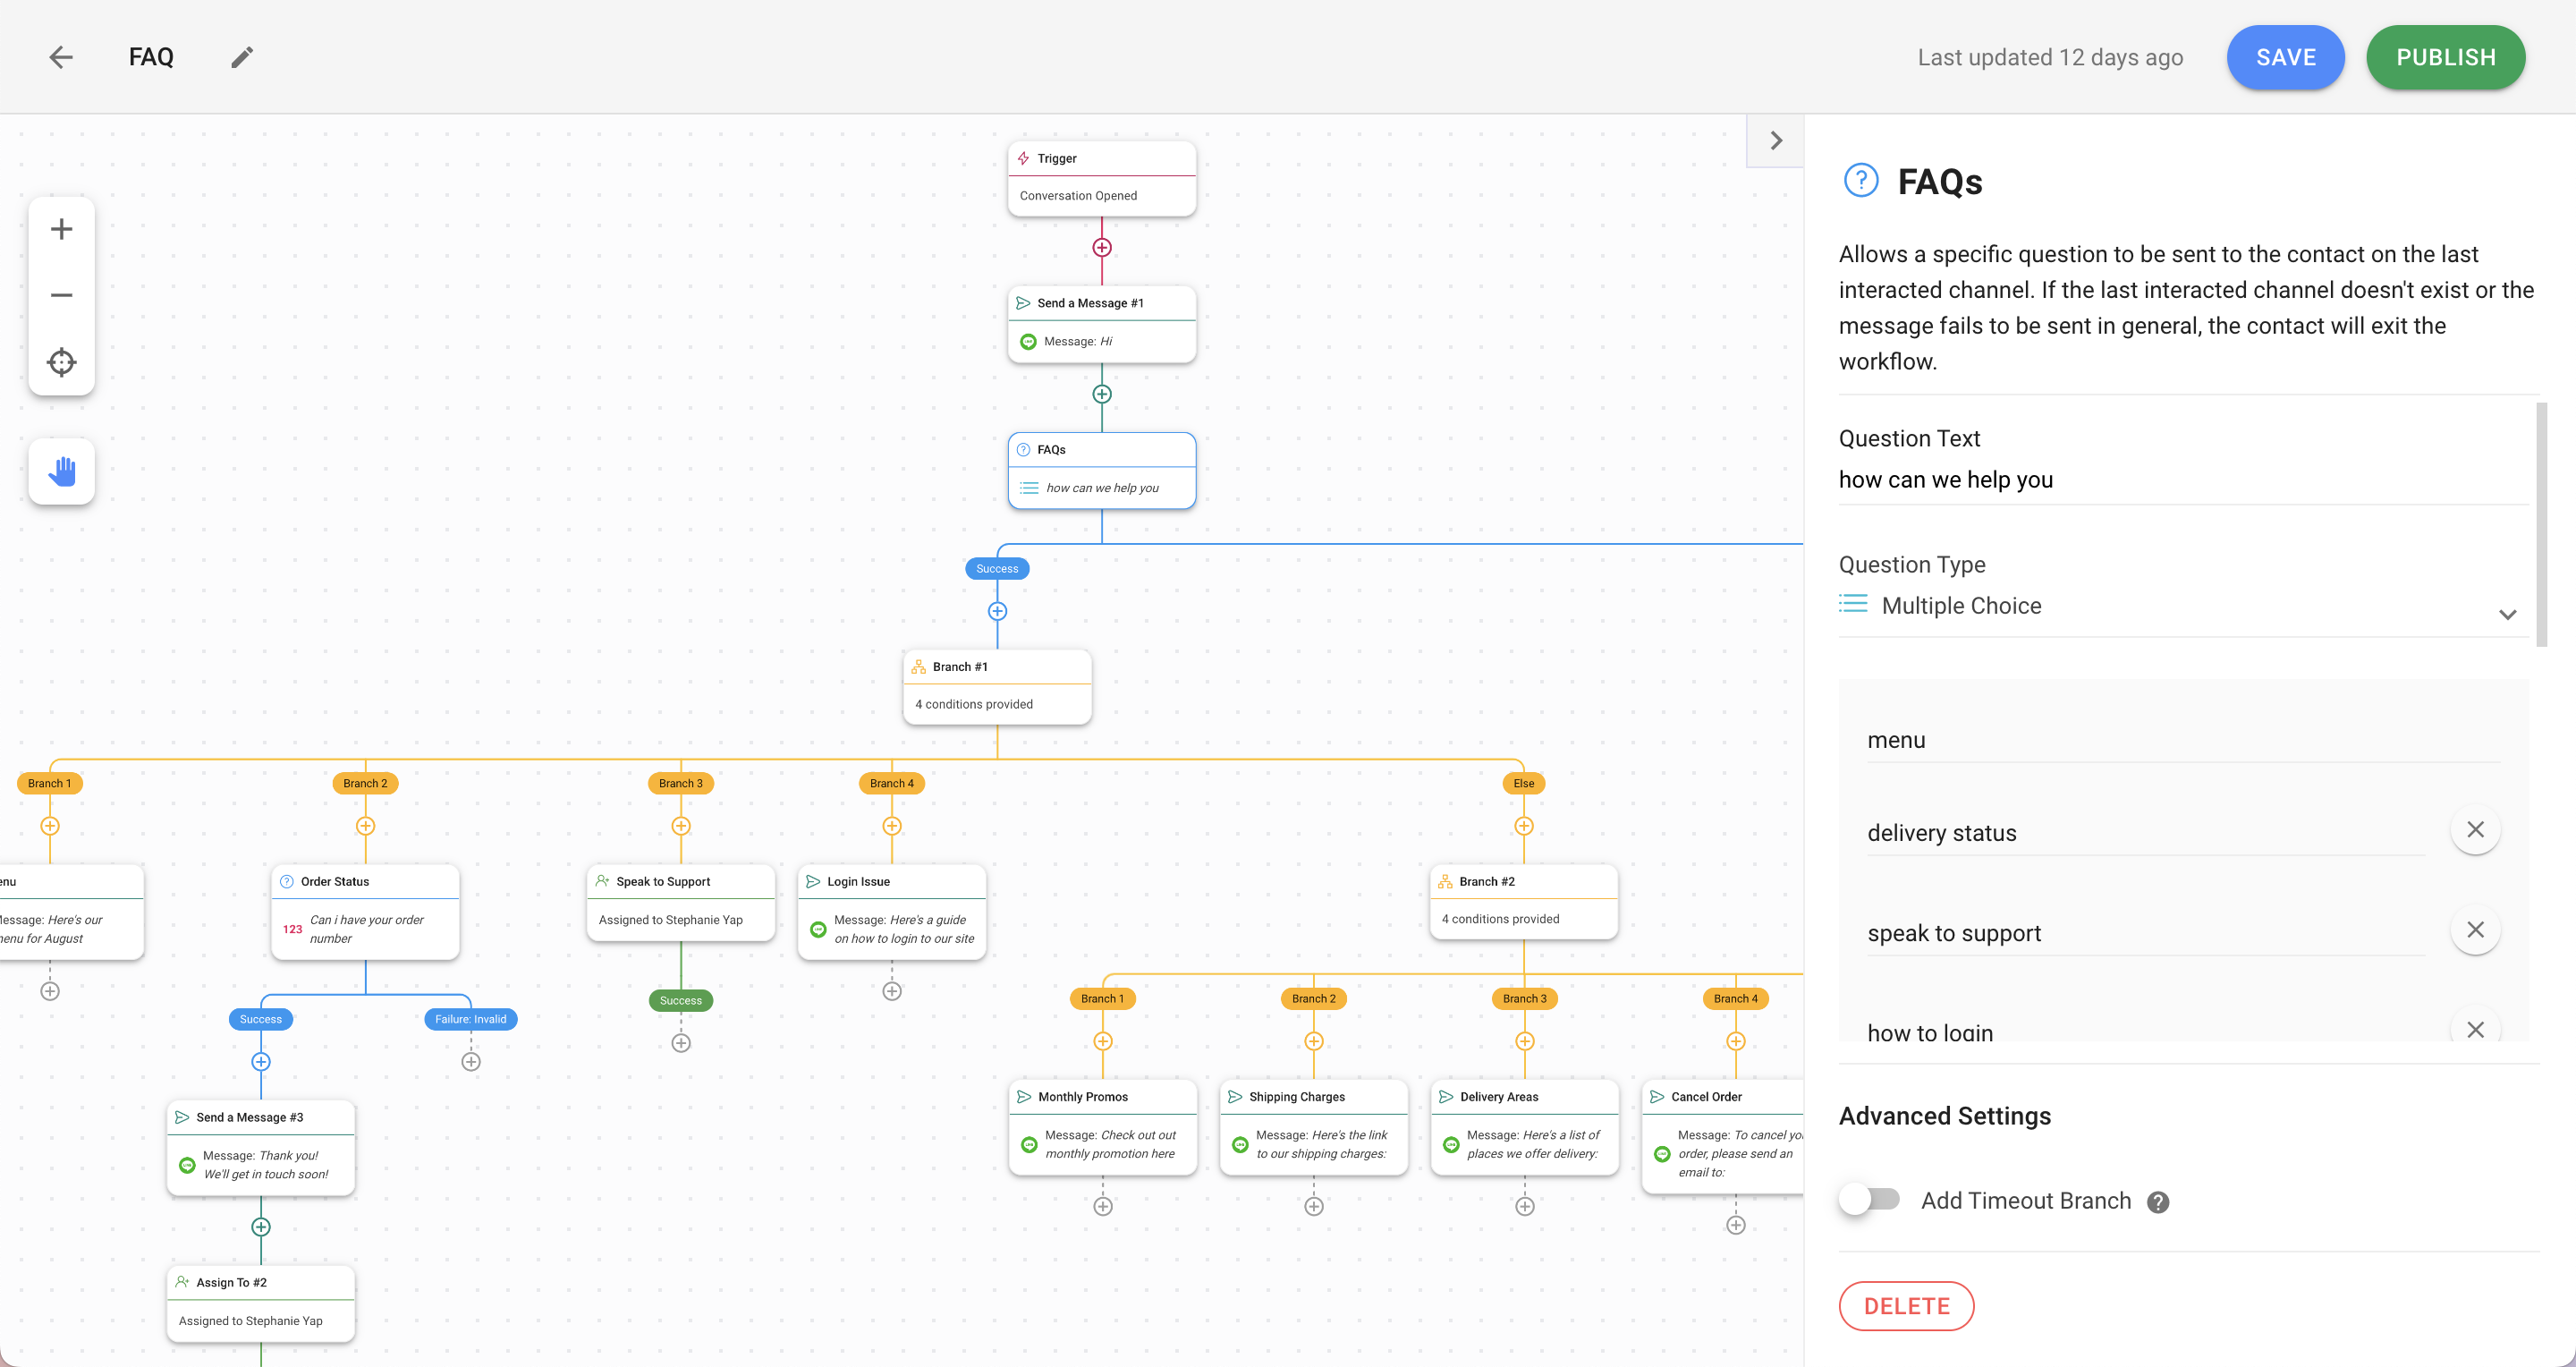
Task: Click the collapse right panel chevron
Action: [x=1775, y=140]
